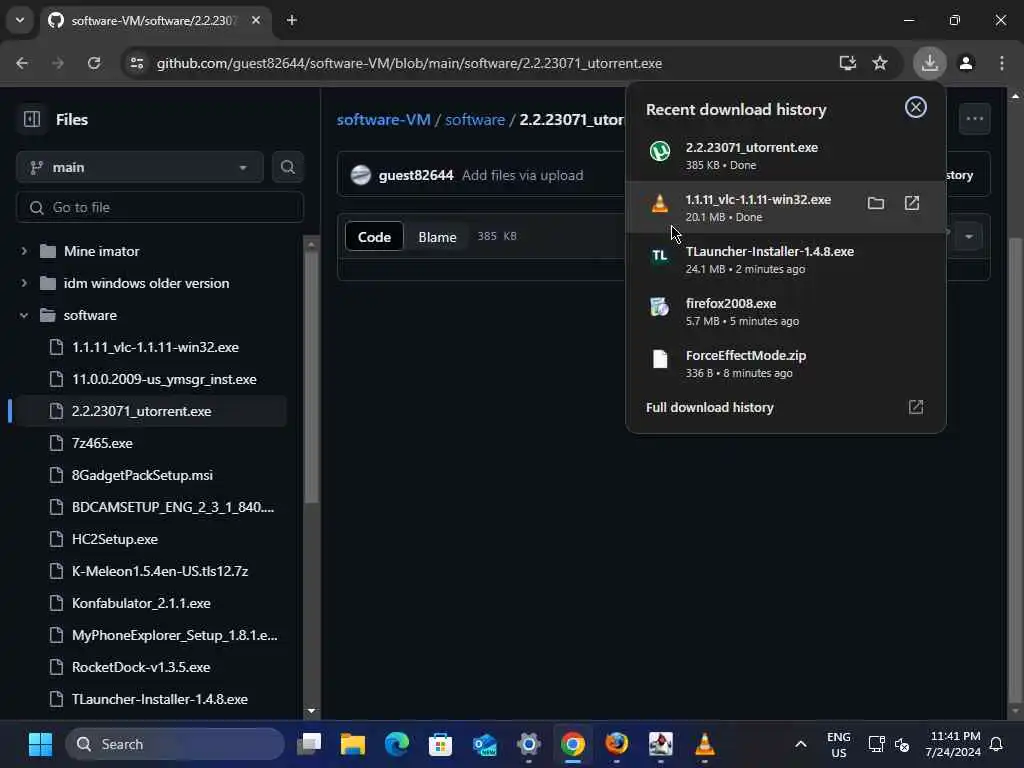
Task: Select firefox2008.exe in download history
Action: [786, 312]
